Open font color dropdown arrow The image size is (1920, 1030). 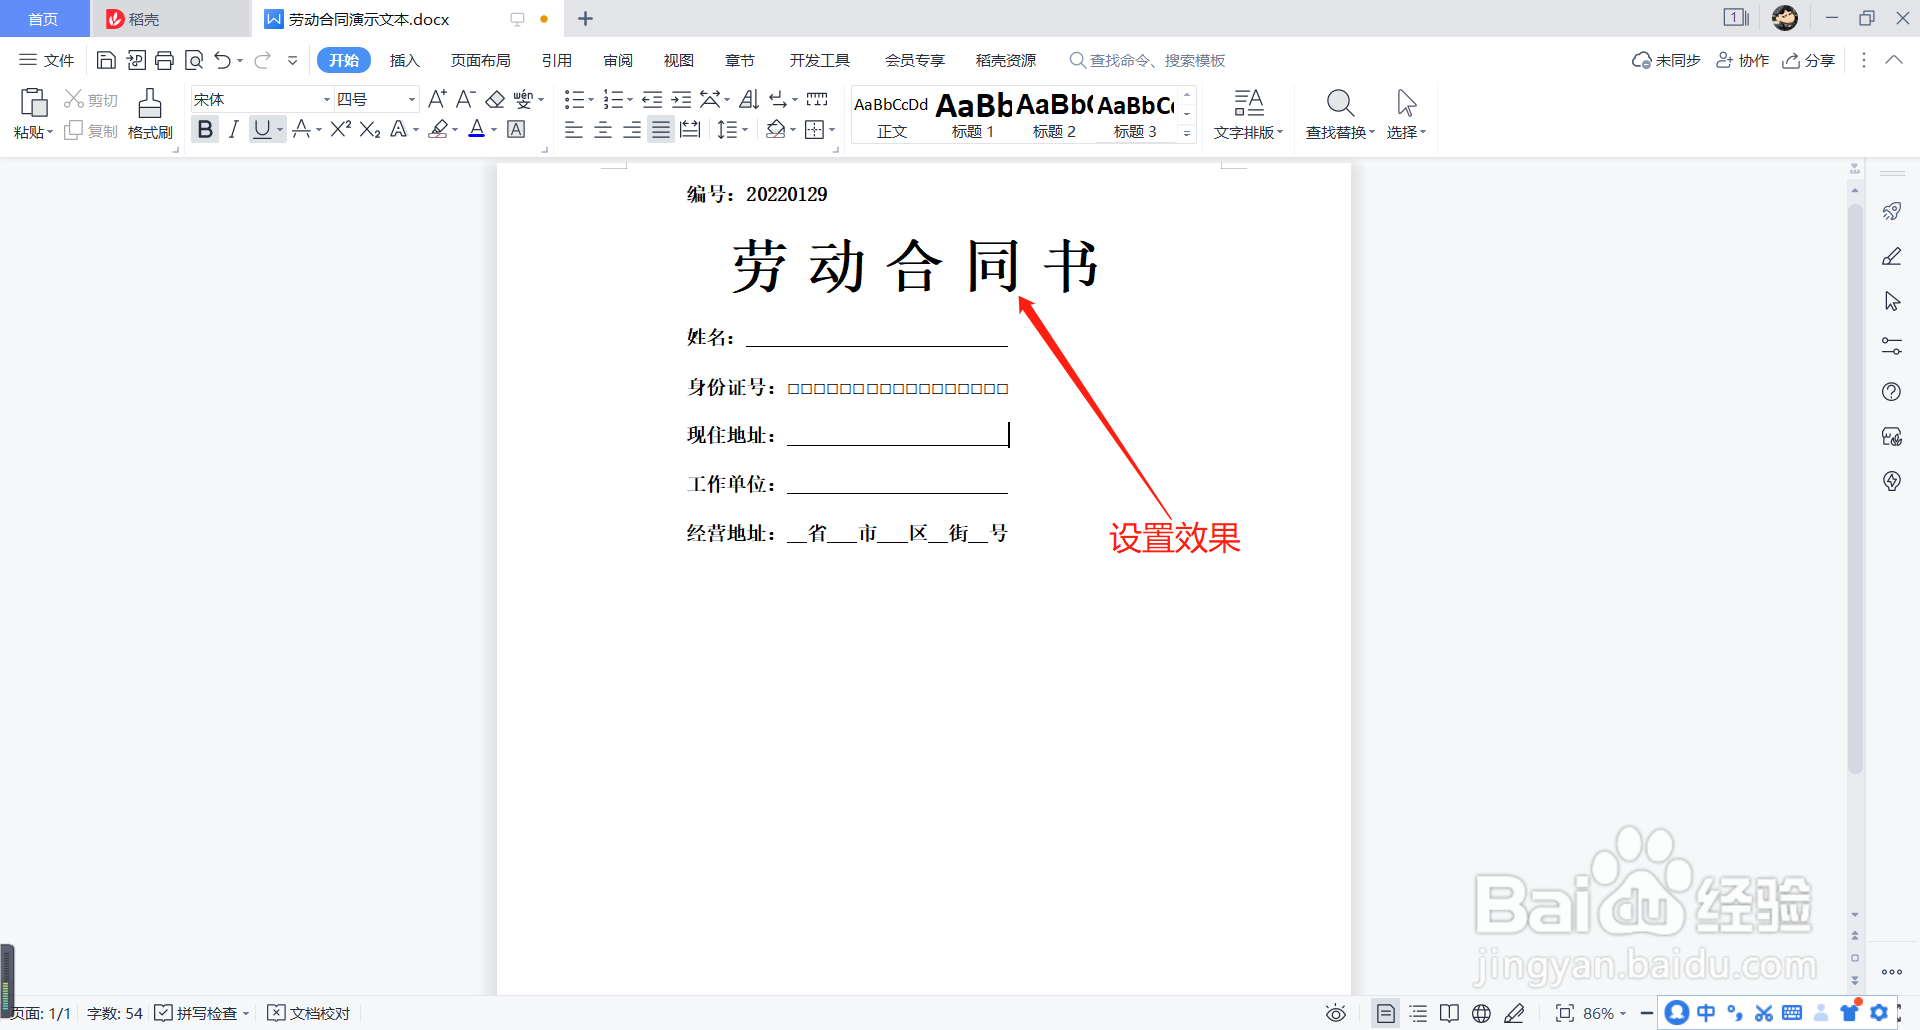pyautogui.click(x=494, y=129)
